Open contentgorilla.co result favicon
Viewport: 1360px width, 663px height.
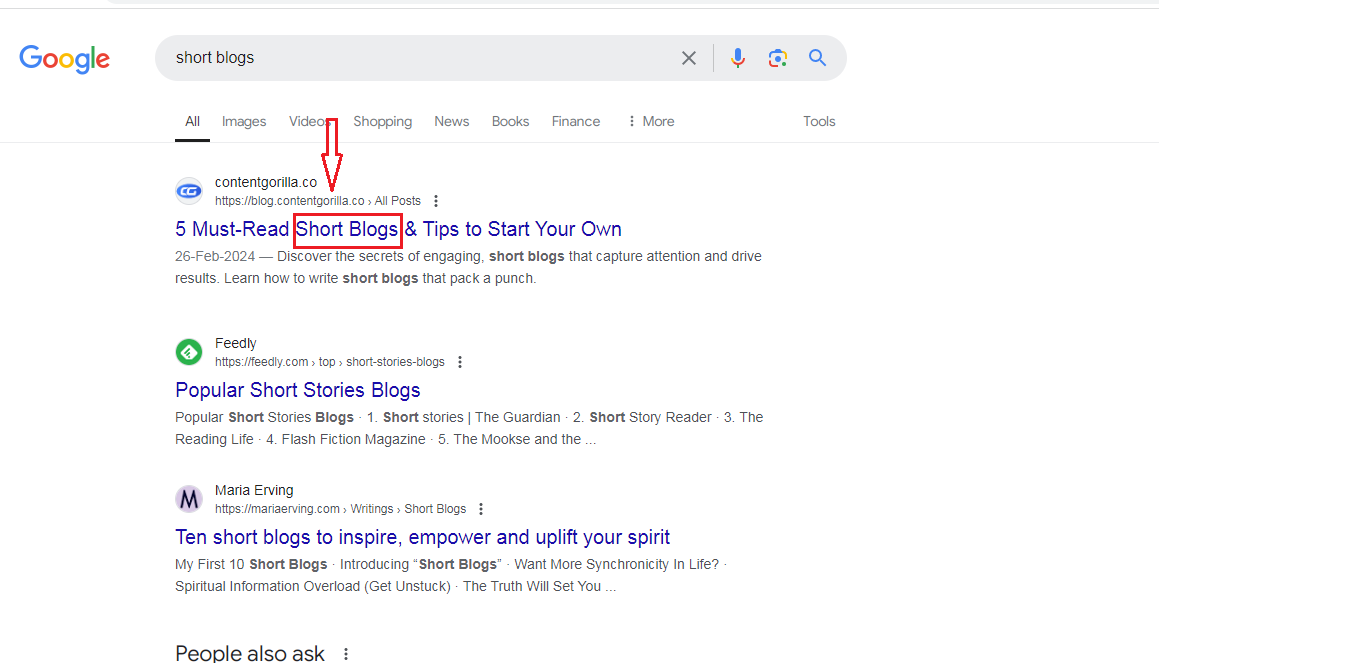click(x=189, y=191)
